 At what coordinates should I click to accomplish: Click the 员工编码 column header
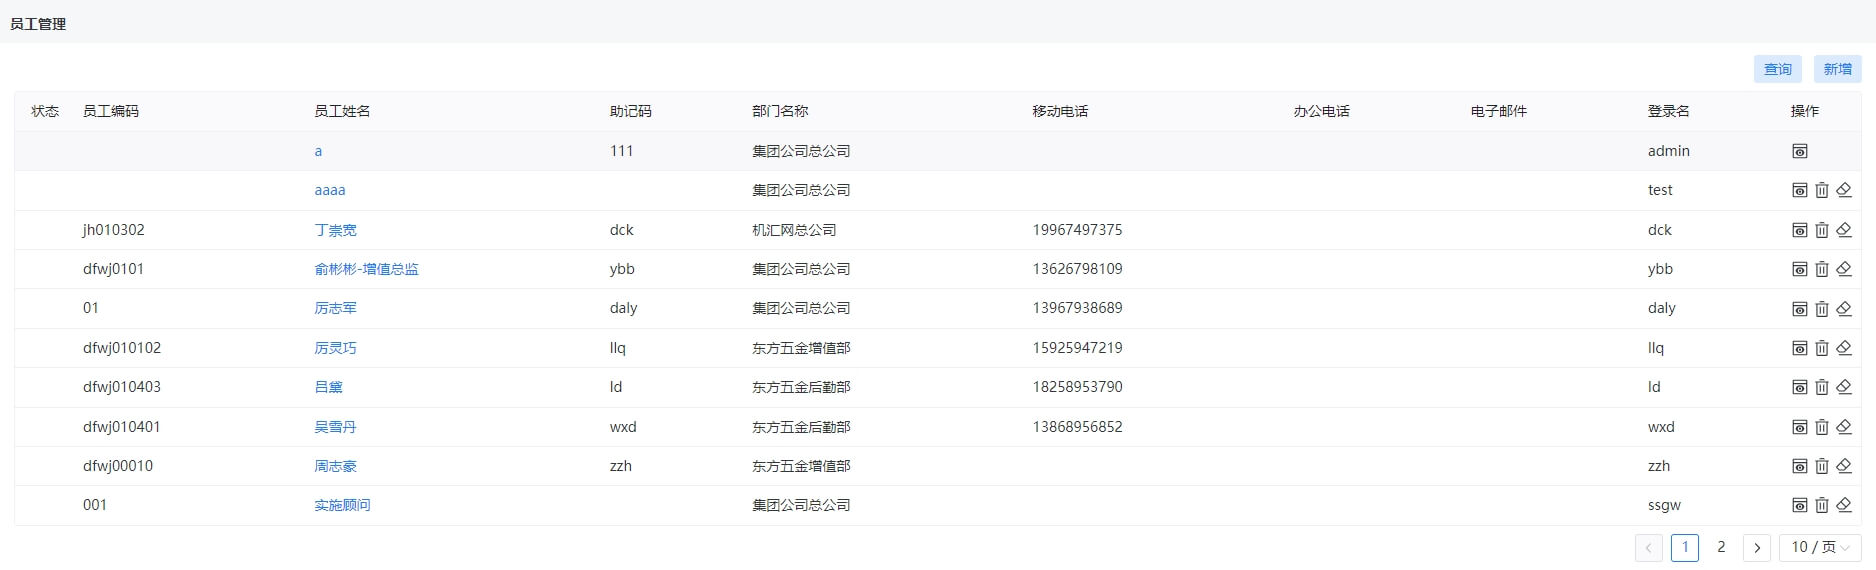coord(111,111)
